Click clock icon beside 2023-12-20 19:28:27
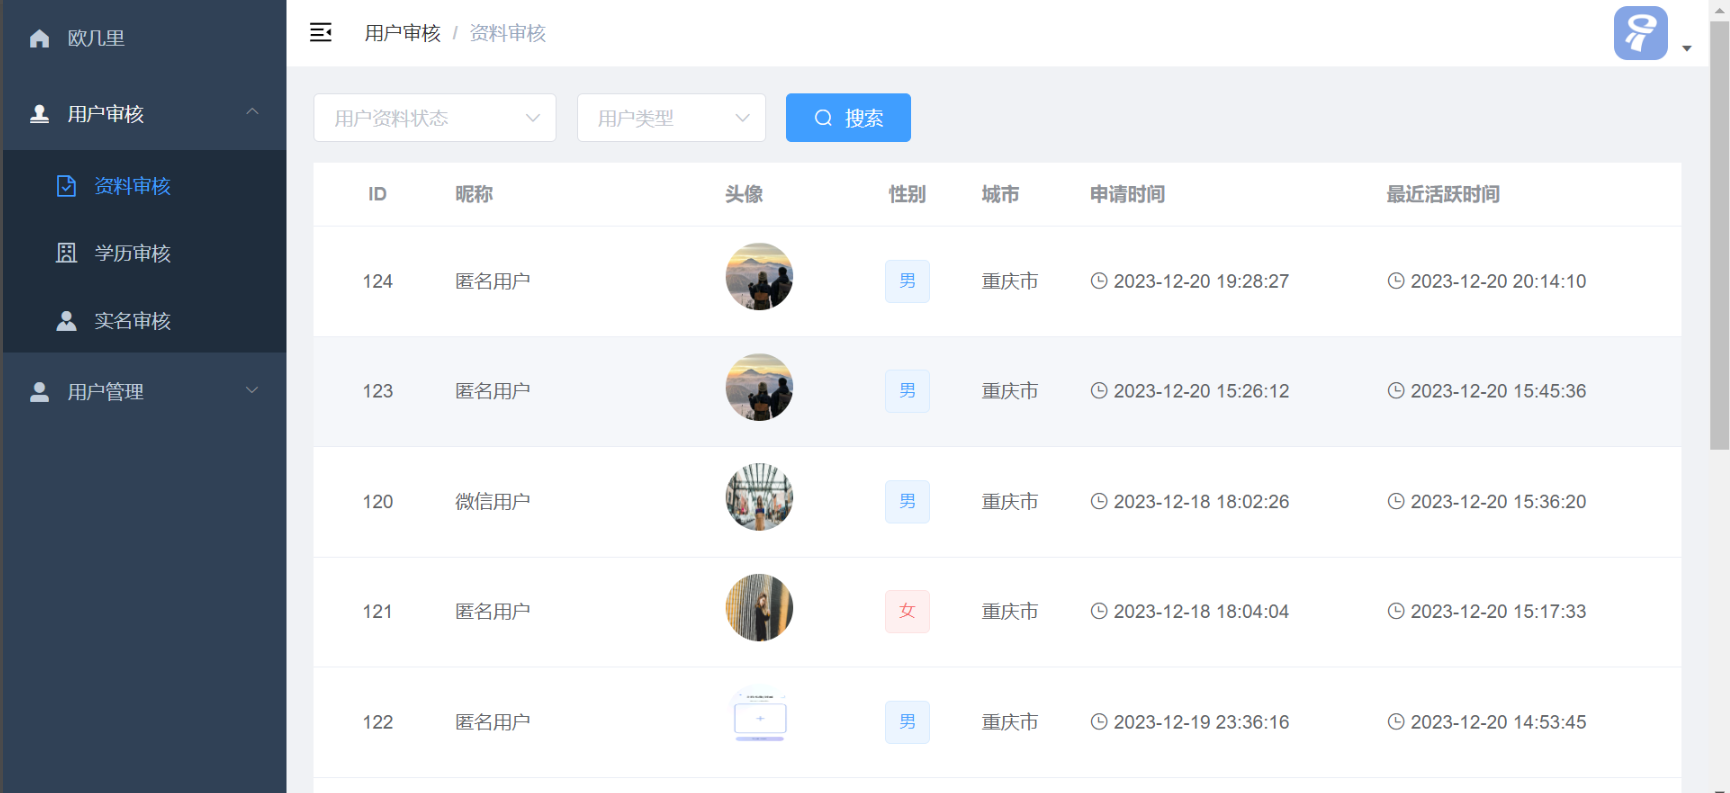Screen dimensions: 1730x793 1099,281
